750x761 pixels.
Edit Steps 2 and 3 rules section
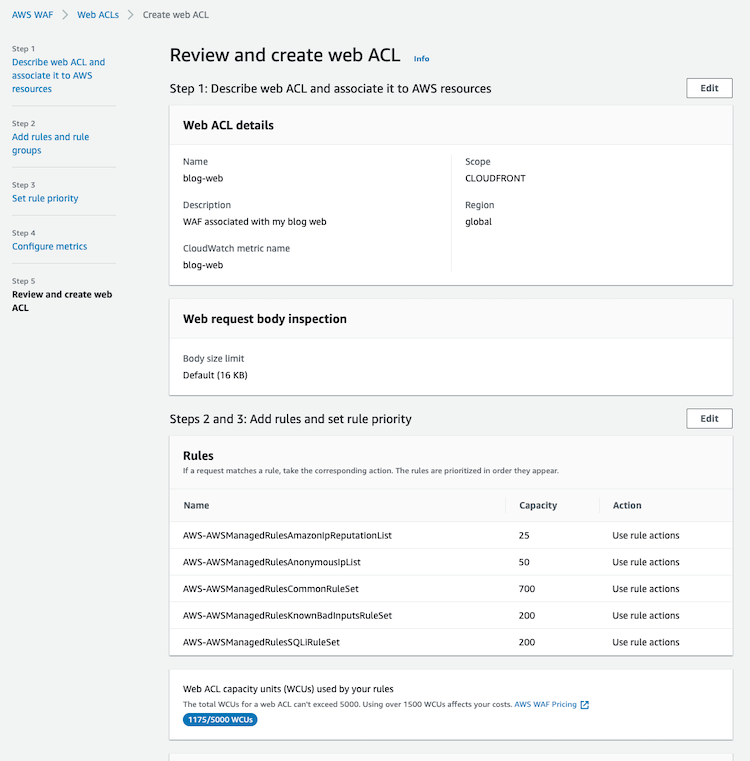point(709,419)
